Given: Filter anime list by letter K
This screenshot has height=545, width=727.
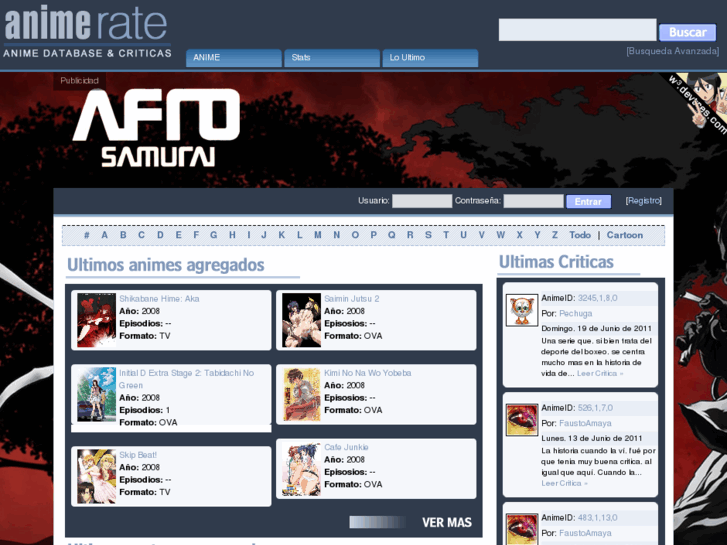Looking at the screenshot, I should tap(281, 235).
